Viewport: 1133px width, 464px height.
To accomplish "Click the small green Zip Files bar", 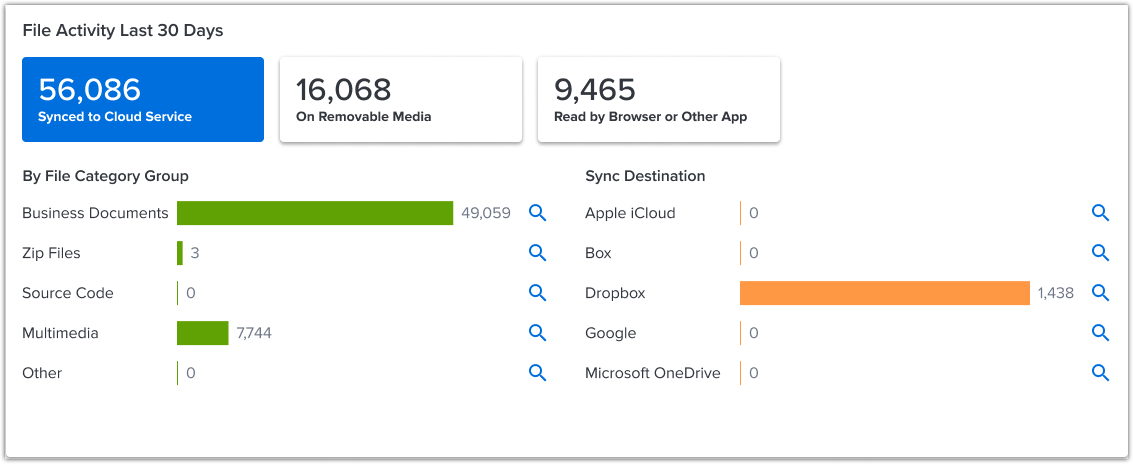I will click(x=180, y=253).
